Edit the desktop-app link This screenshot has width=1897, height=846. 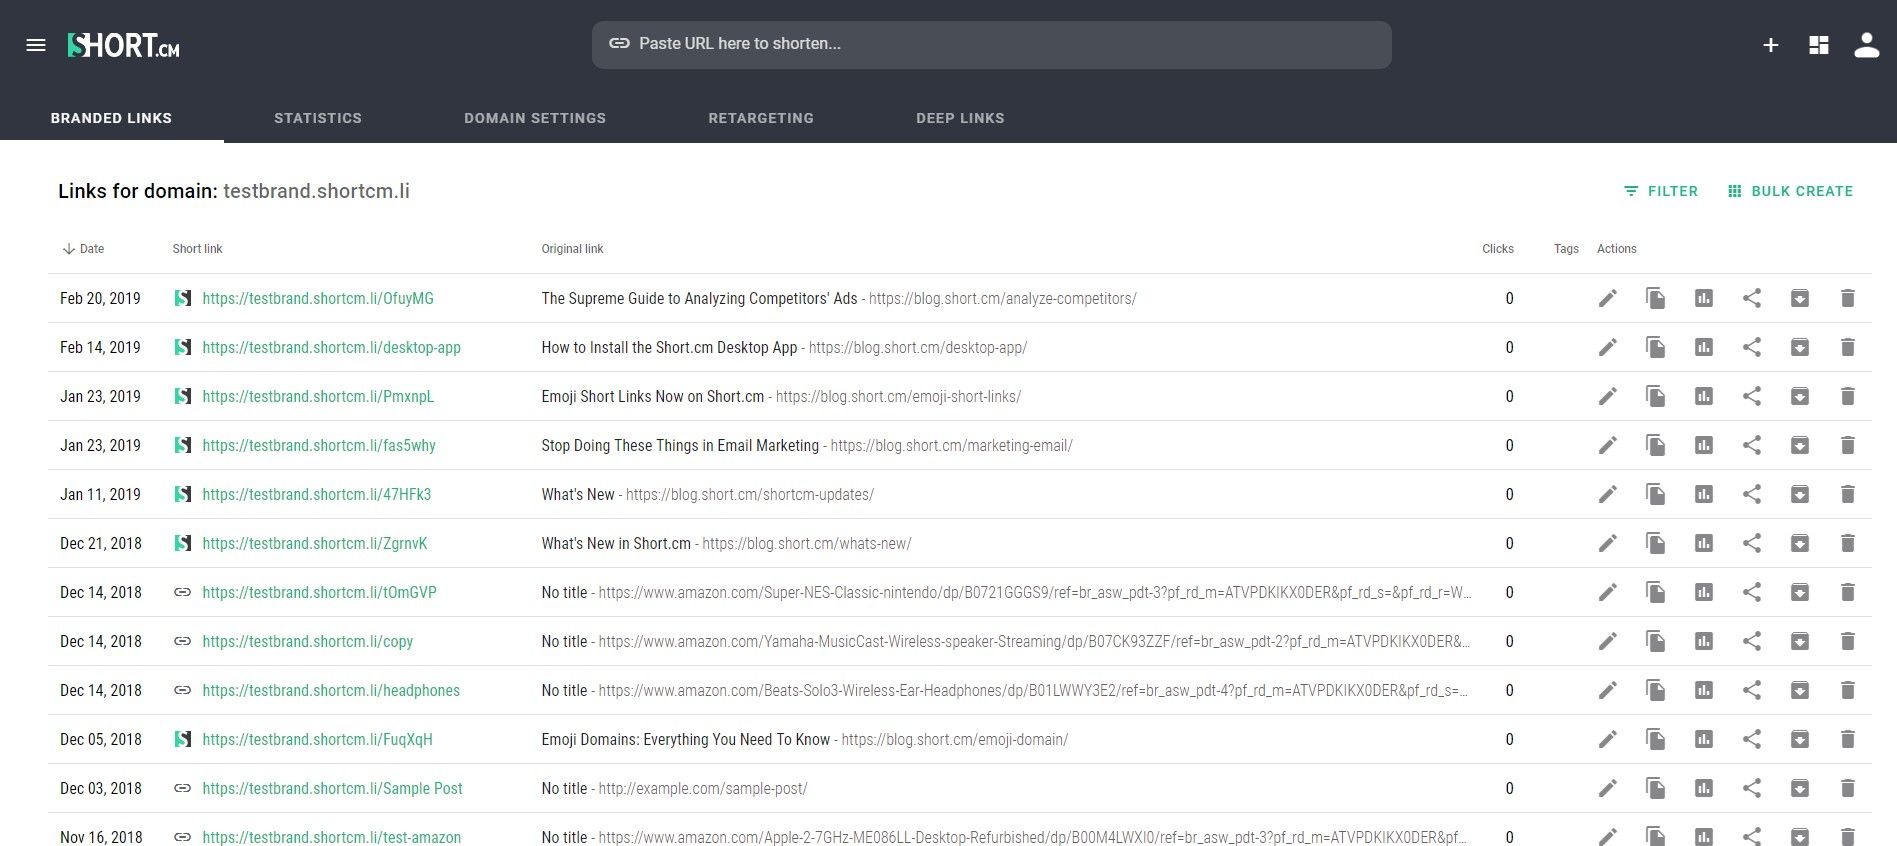tap(1607, 347)
